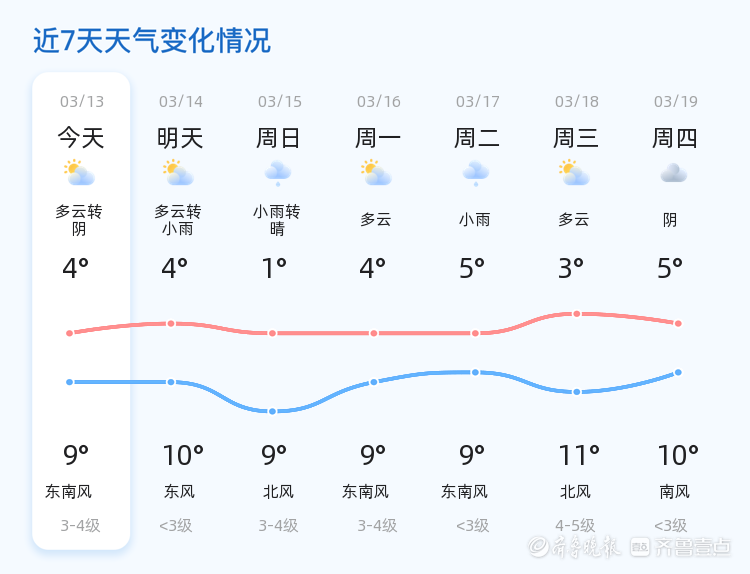Click the rain icon for 周日

278,174
